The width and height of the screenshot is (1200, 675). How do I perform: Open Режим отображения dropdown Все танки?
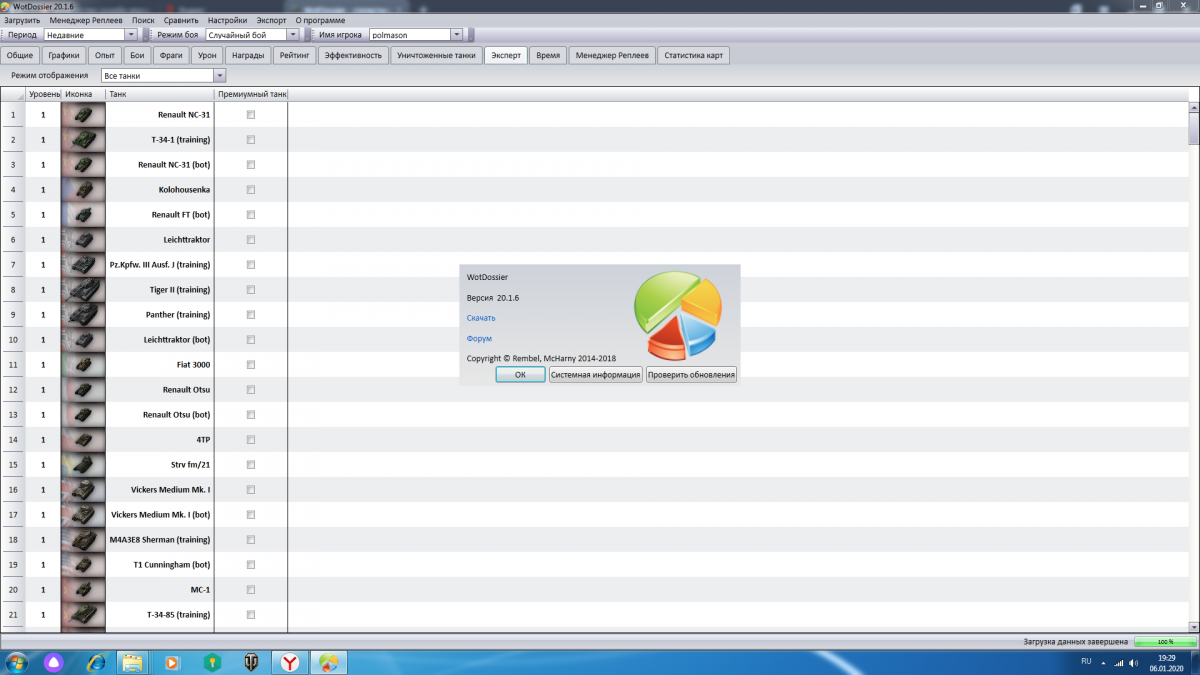pos(164,75)
